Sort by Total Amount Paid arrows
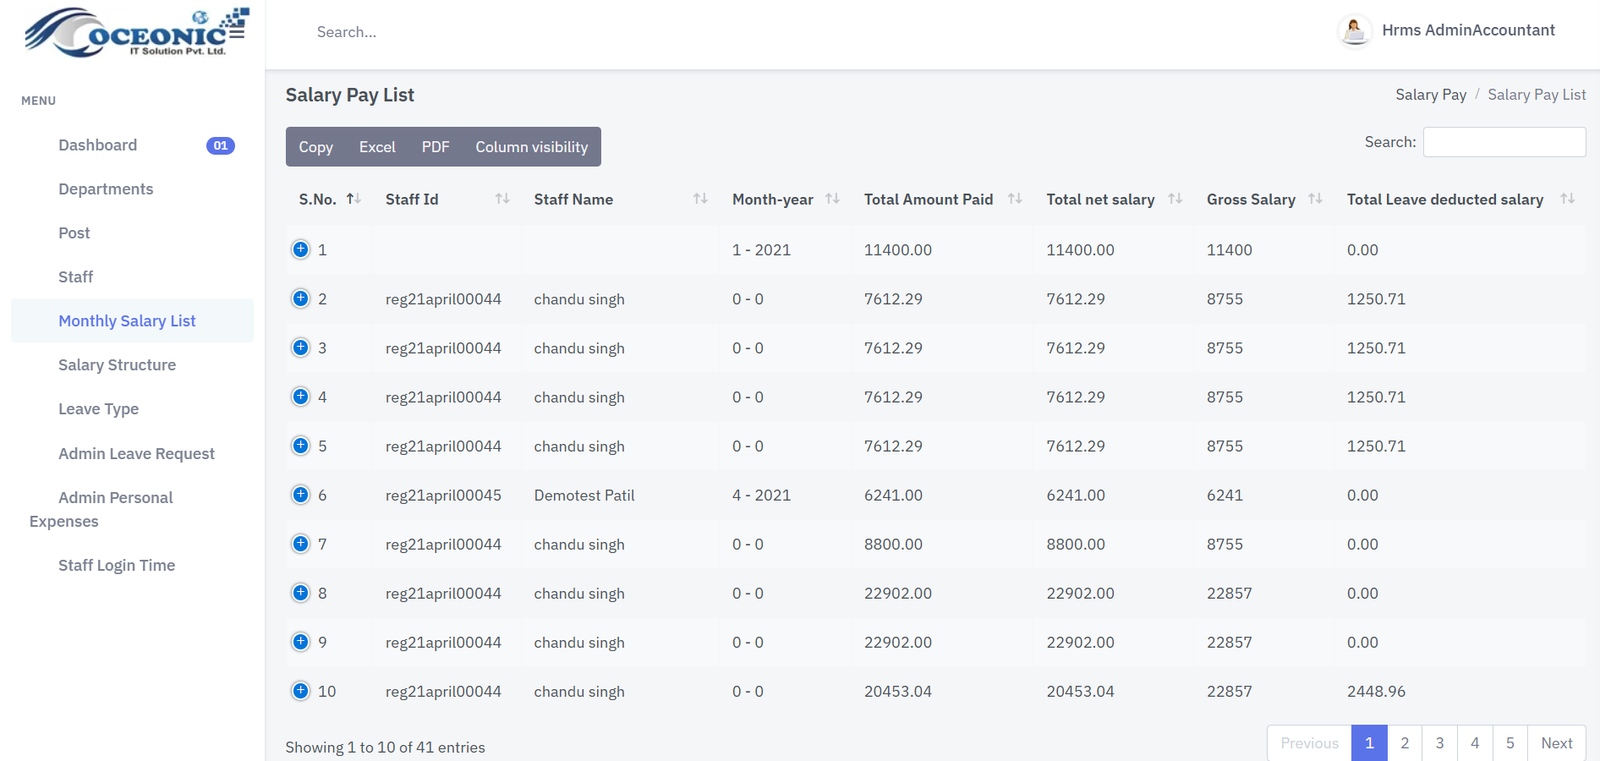 coord(1015,199)
